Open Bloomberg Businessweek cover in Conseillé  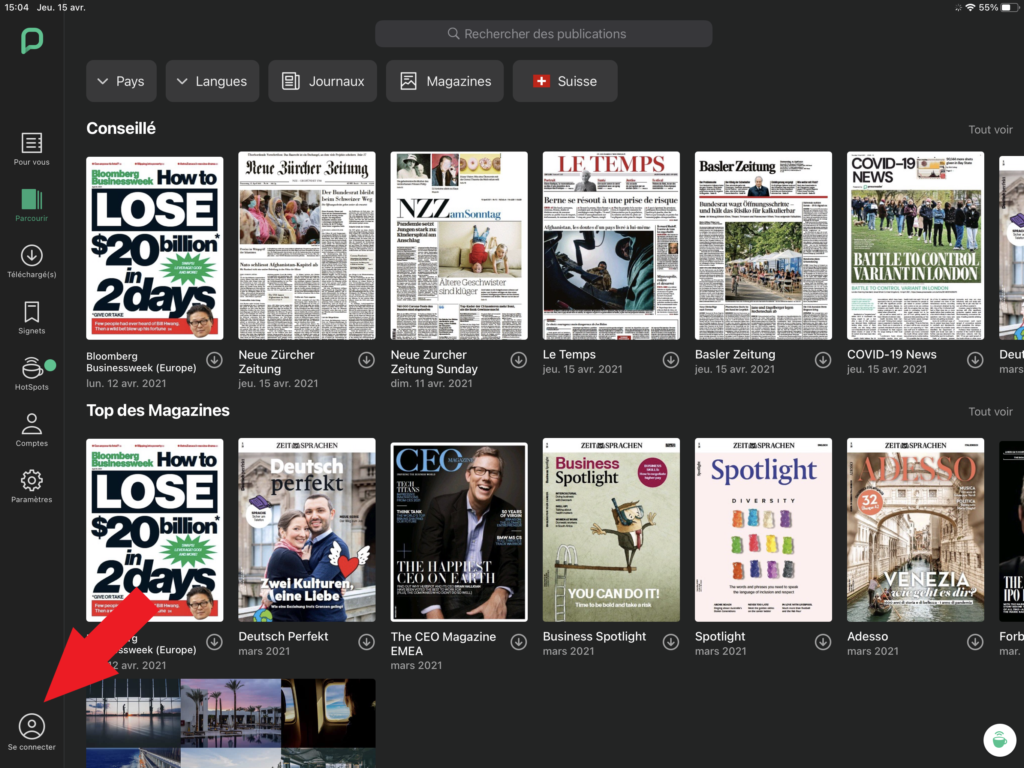pyautogui.click(x=155, y=248)
